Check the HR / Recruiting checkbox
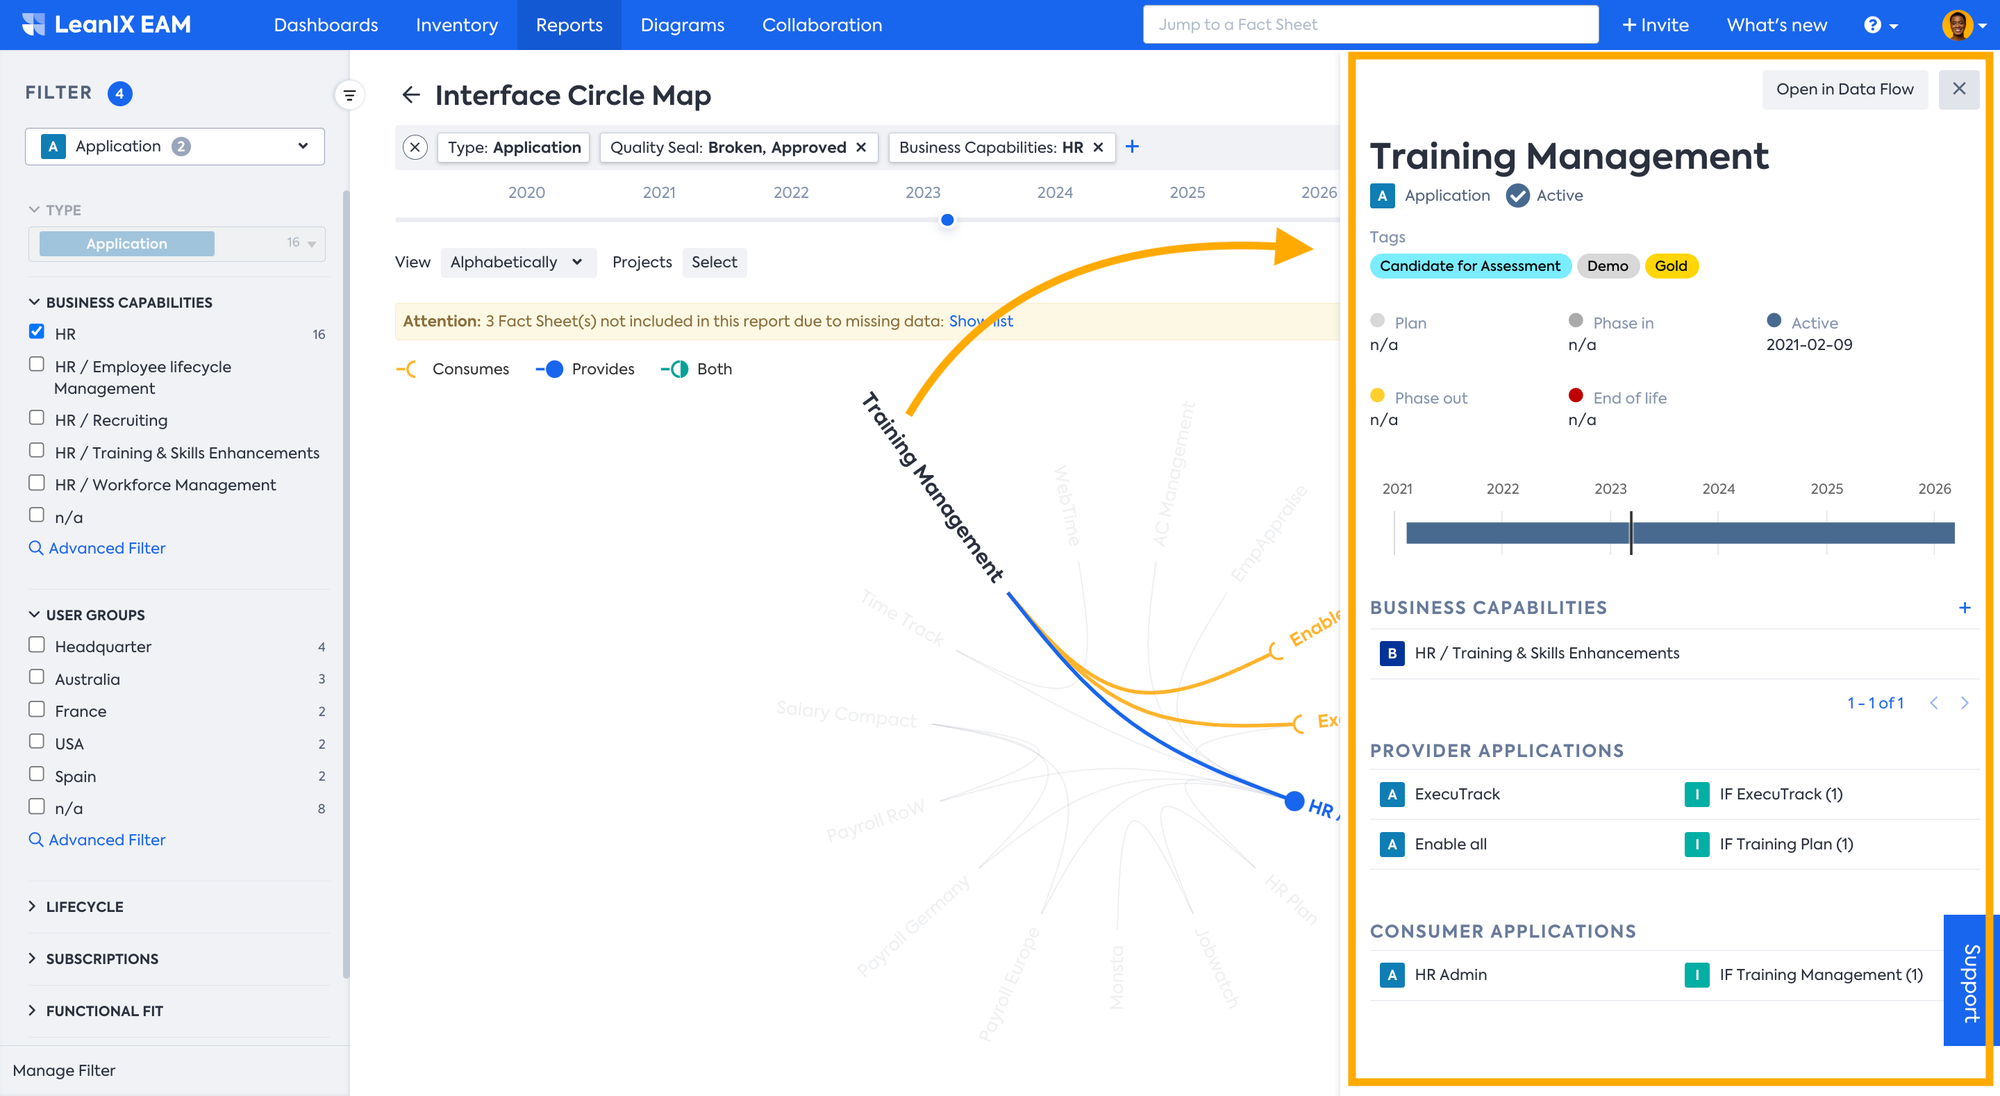The image size is (2000, 1096). tap(37, 418)
